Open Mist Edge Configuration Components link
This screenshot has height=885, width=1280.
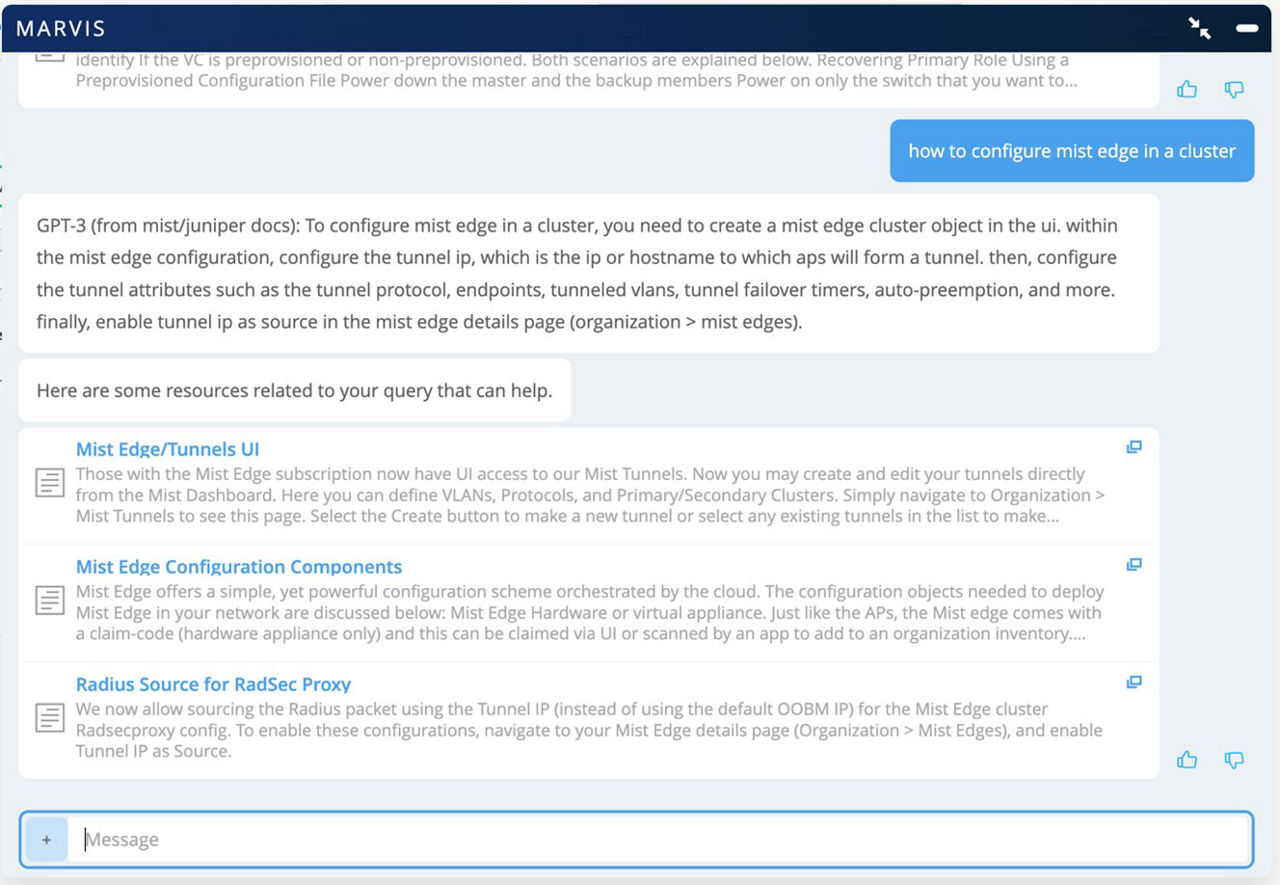pyautogui.click(x=239, y=567)
